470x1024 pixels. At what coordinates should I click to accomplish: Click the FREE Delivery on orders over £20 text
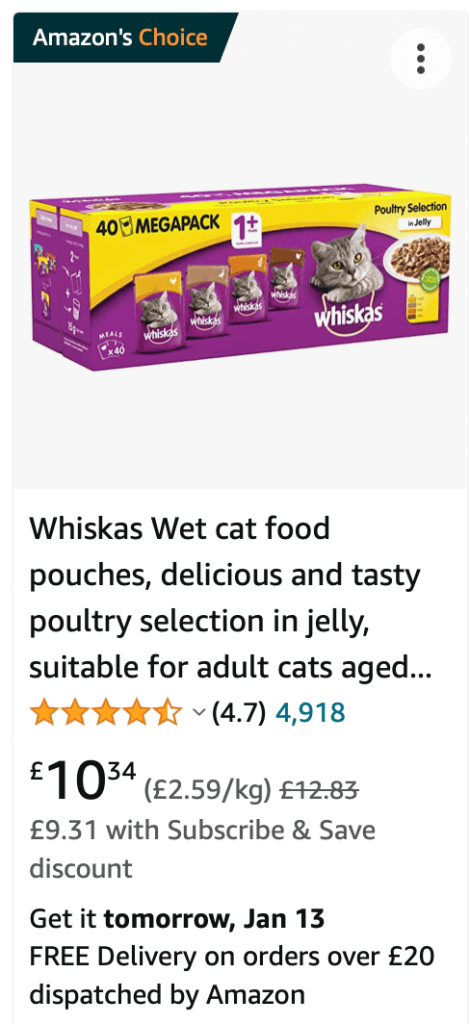(x=232, y=957)
